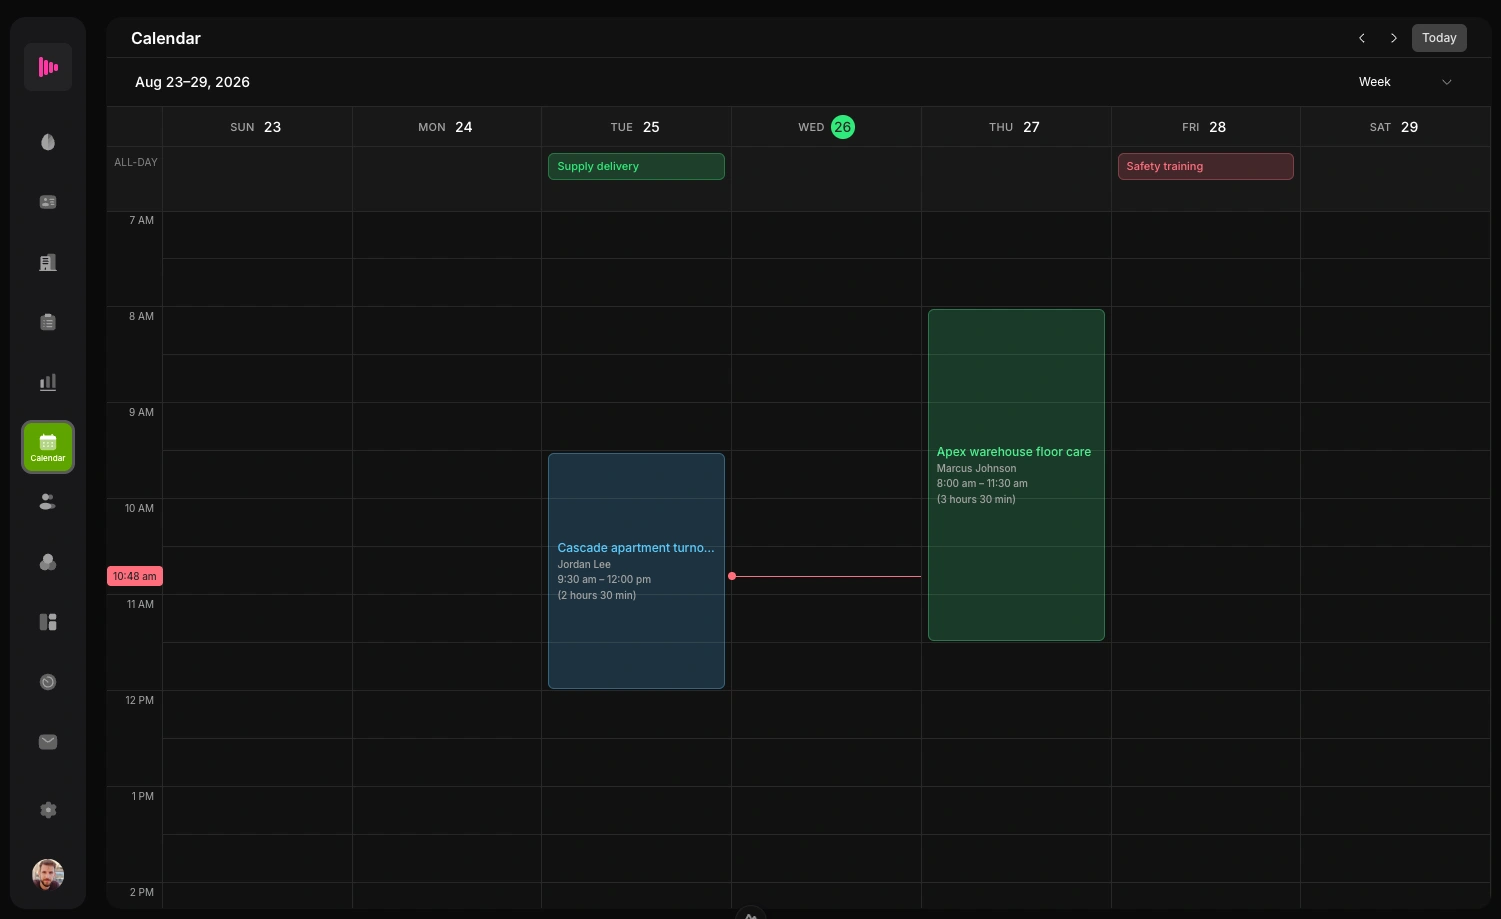Click the SAT 29 day header

point(1395,127)
